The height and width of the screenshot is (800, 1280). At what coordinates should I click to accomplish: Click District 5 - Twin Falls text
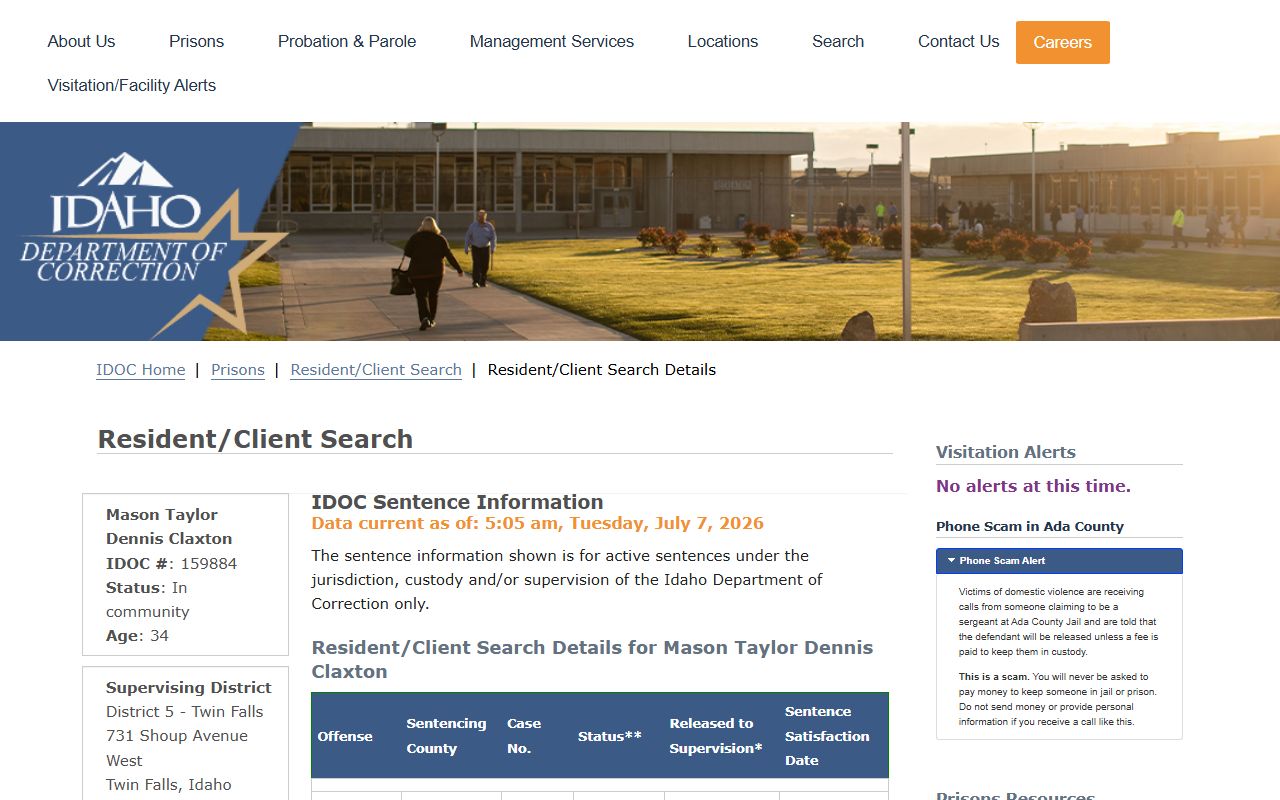pos(185,712)
